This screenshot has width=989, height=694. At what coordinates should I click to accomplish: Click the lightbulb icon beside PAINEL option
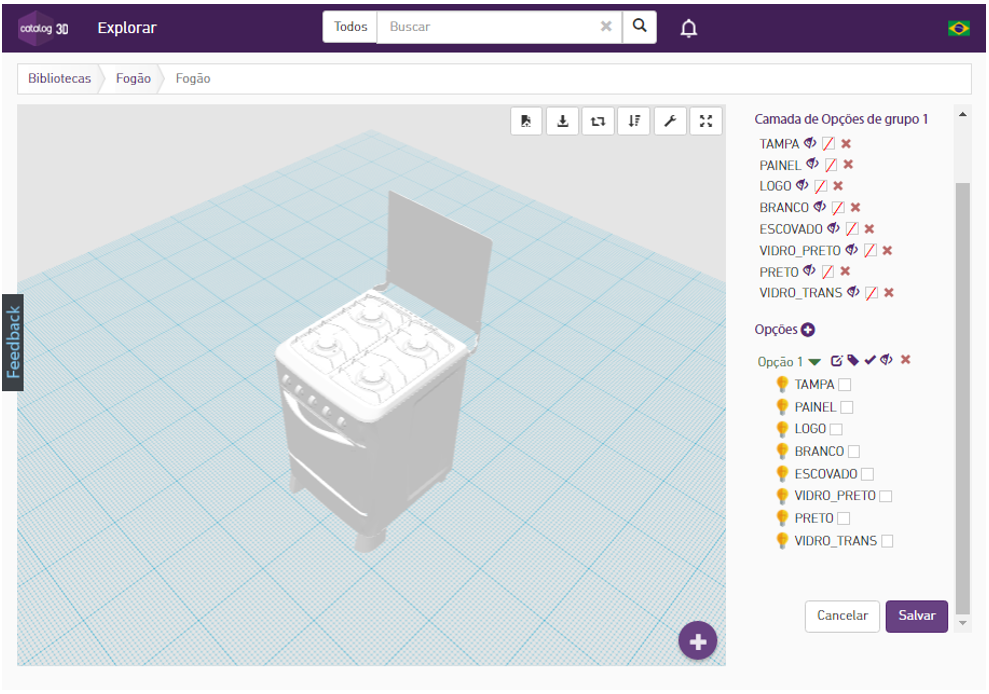tap(782, 407)
